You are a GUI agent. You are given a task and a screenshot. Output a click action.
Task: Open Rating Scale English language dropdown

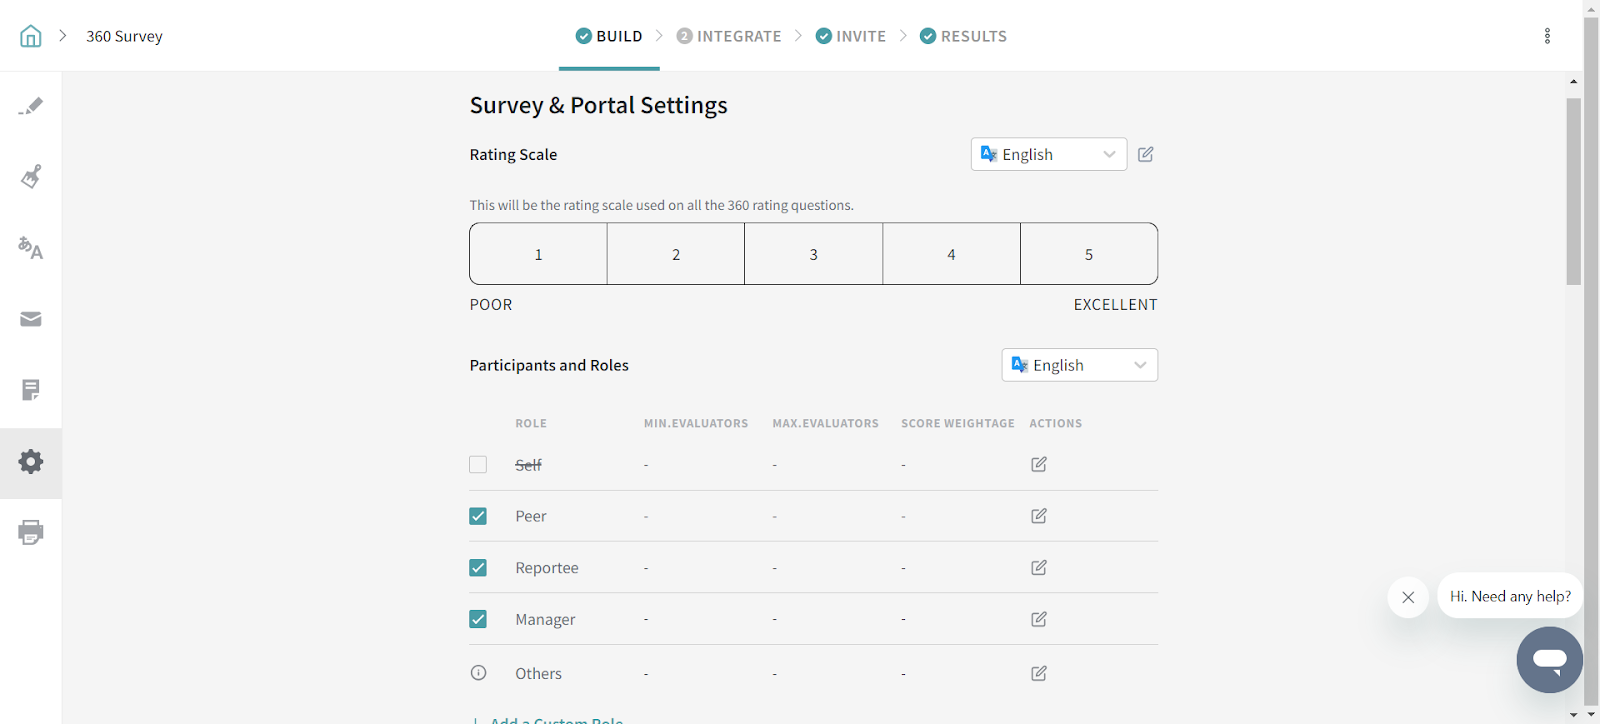point(1048,154)
